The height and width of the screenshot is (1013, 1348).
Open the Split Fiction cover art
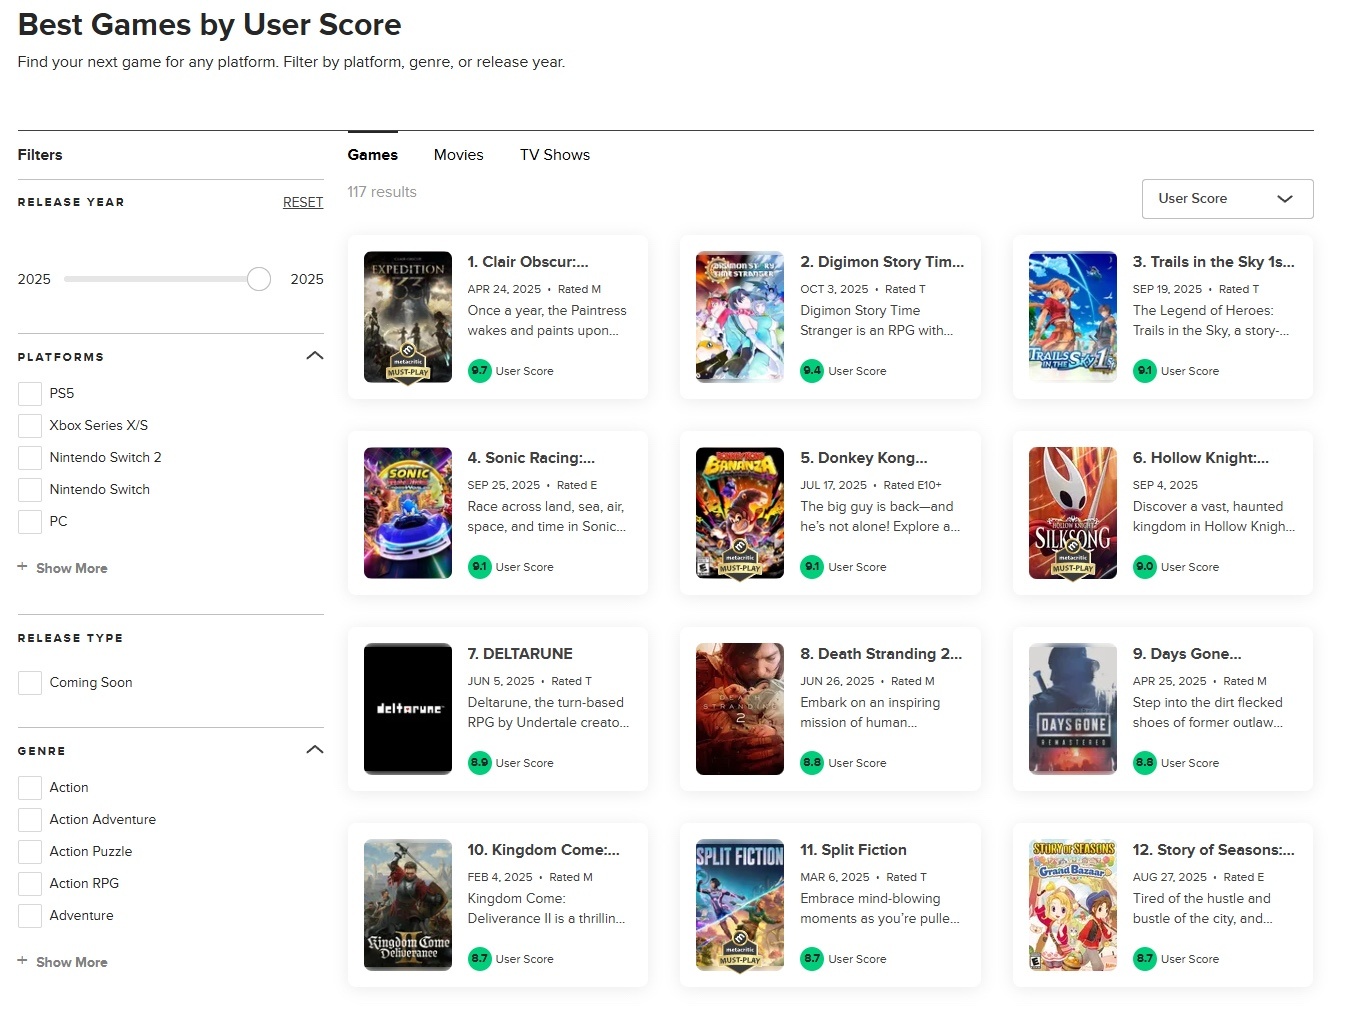tap(740, 905)
